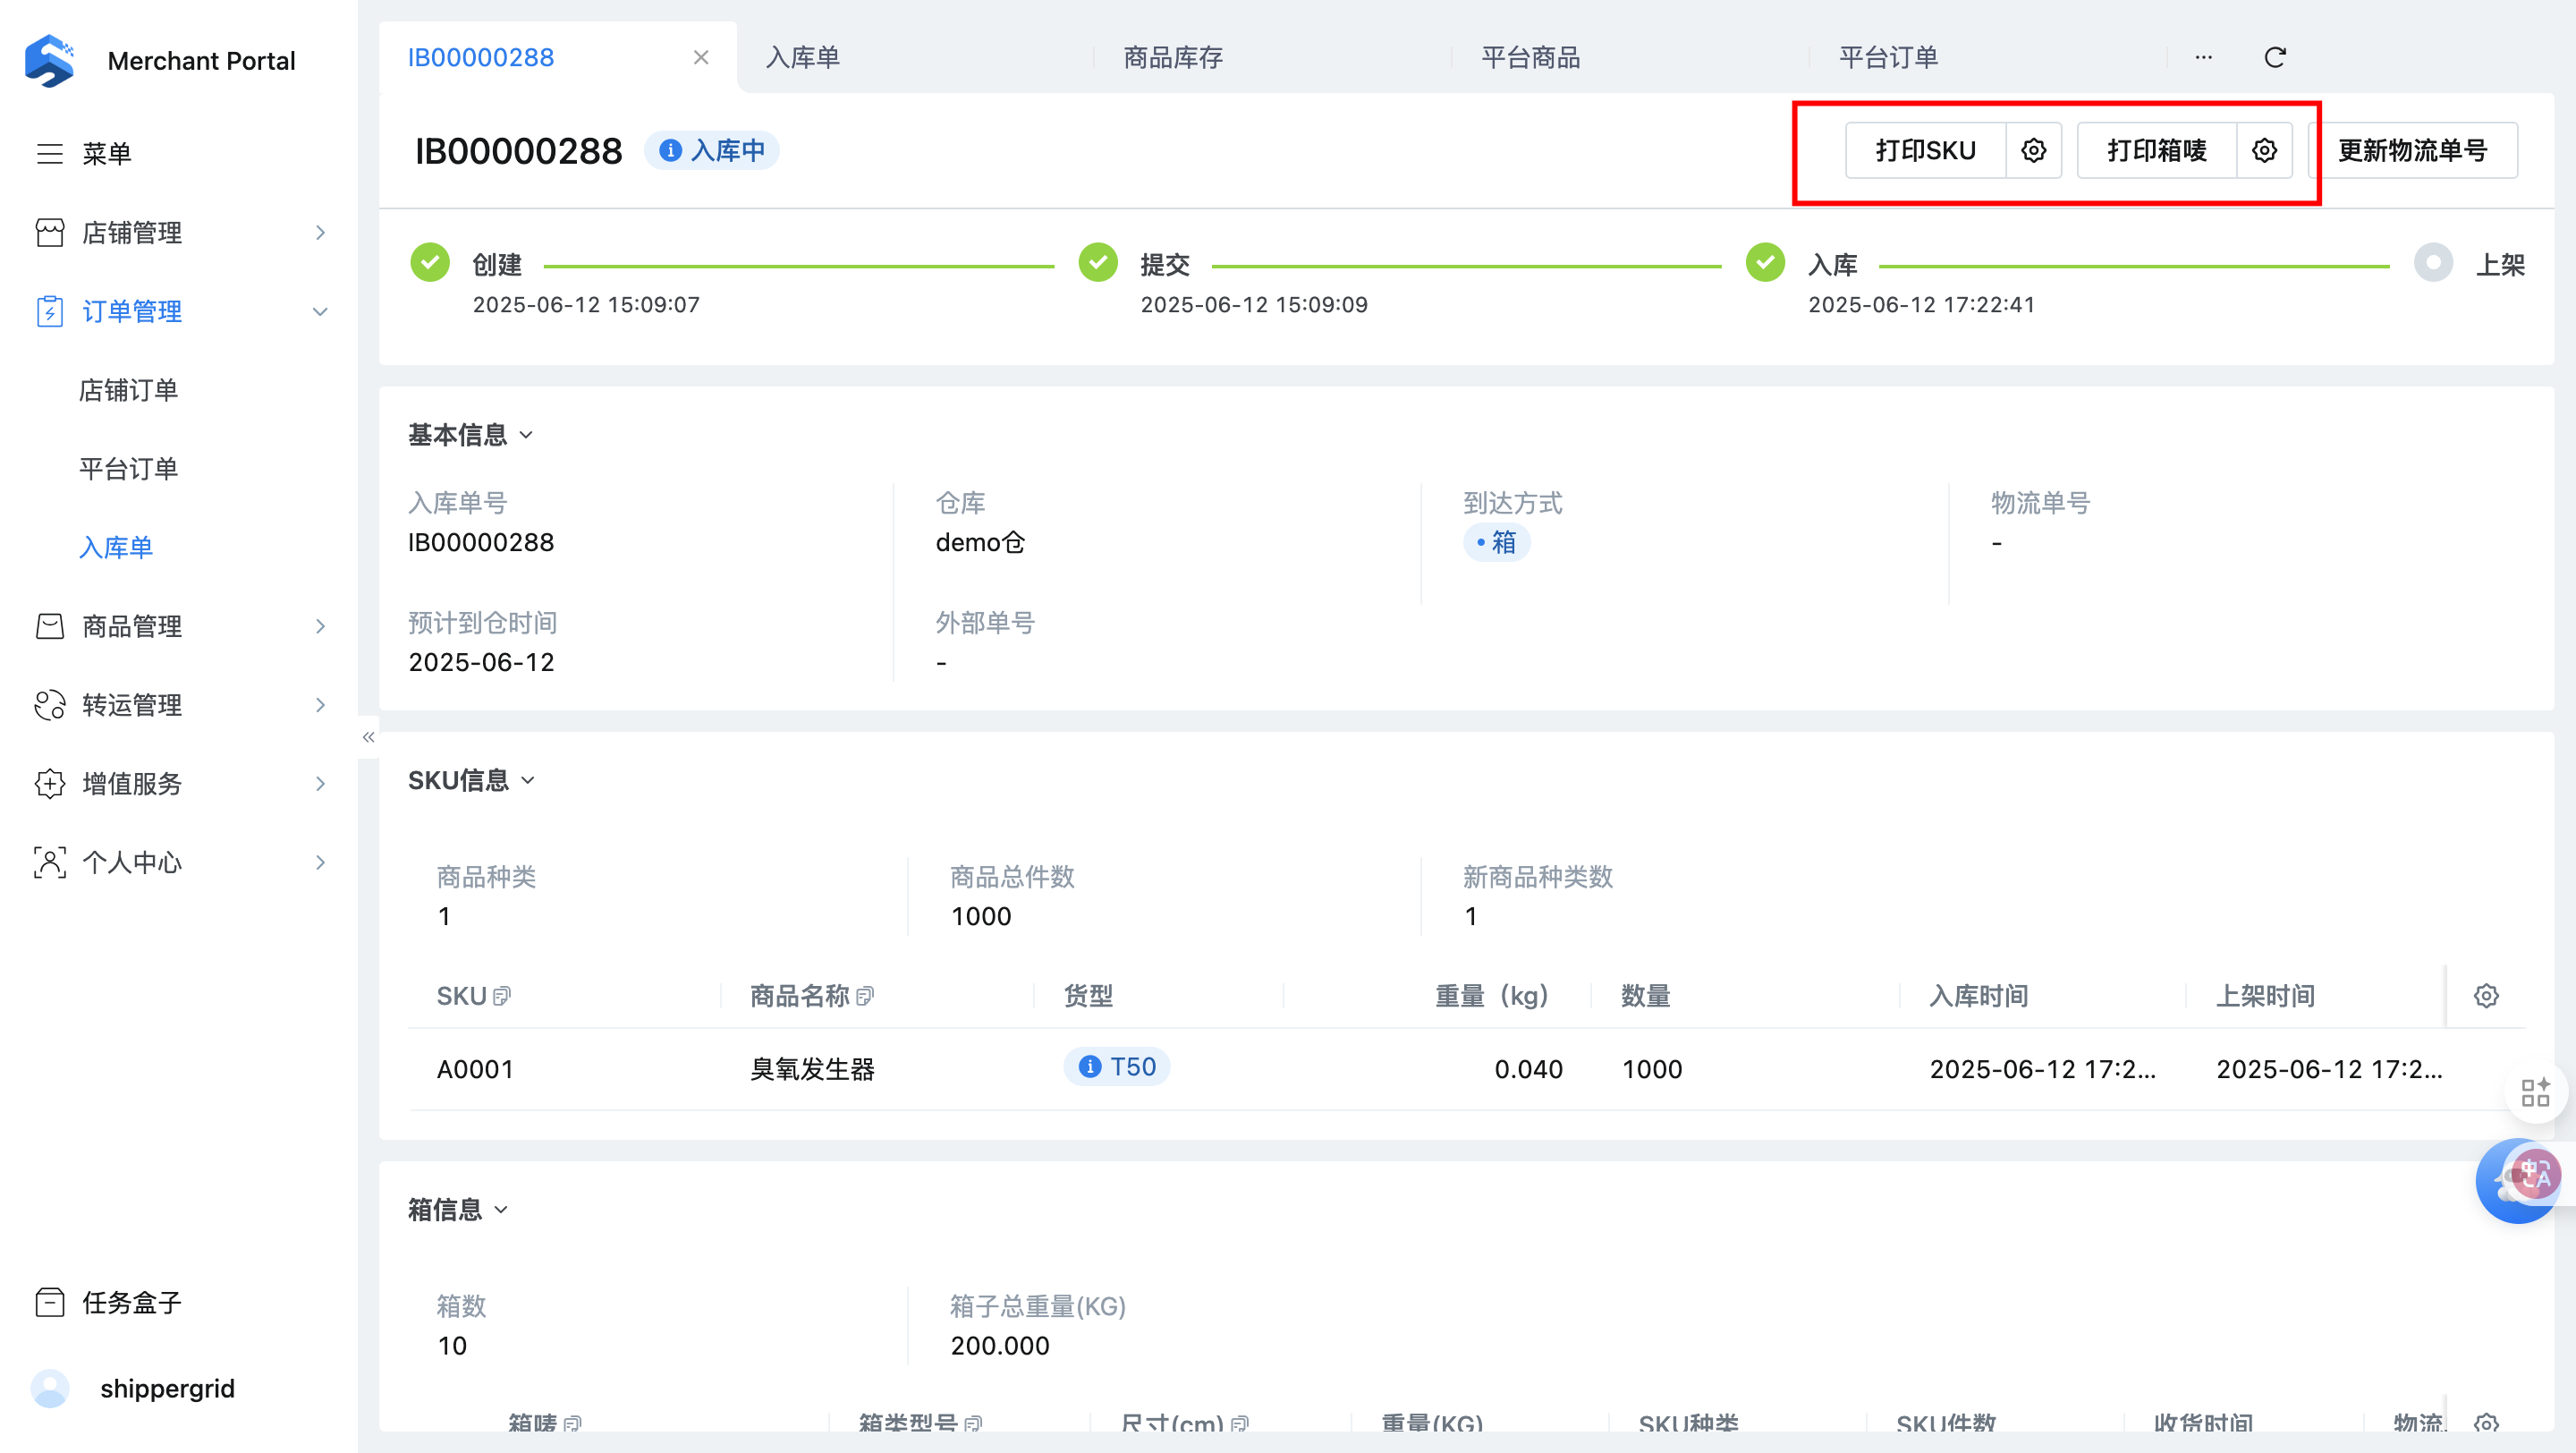The width and height of the screenshot is (2576, 1453).
Task: Click the copy icon next to SKU header
Action: tap(502, 996)
